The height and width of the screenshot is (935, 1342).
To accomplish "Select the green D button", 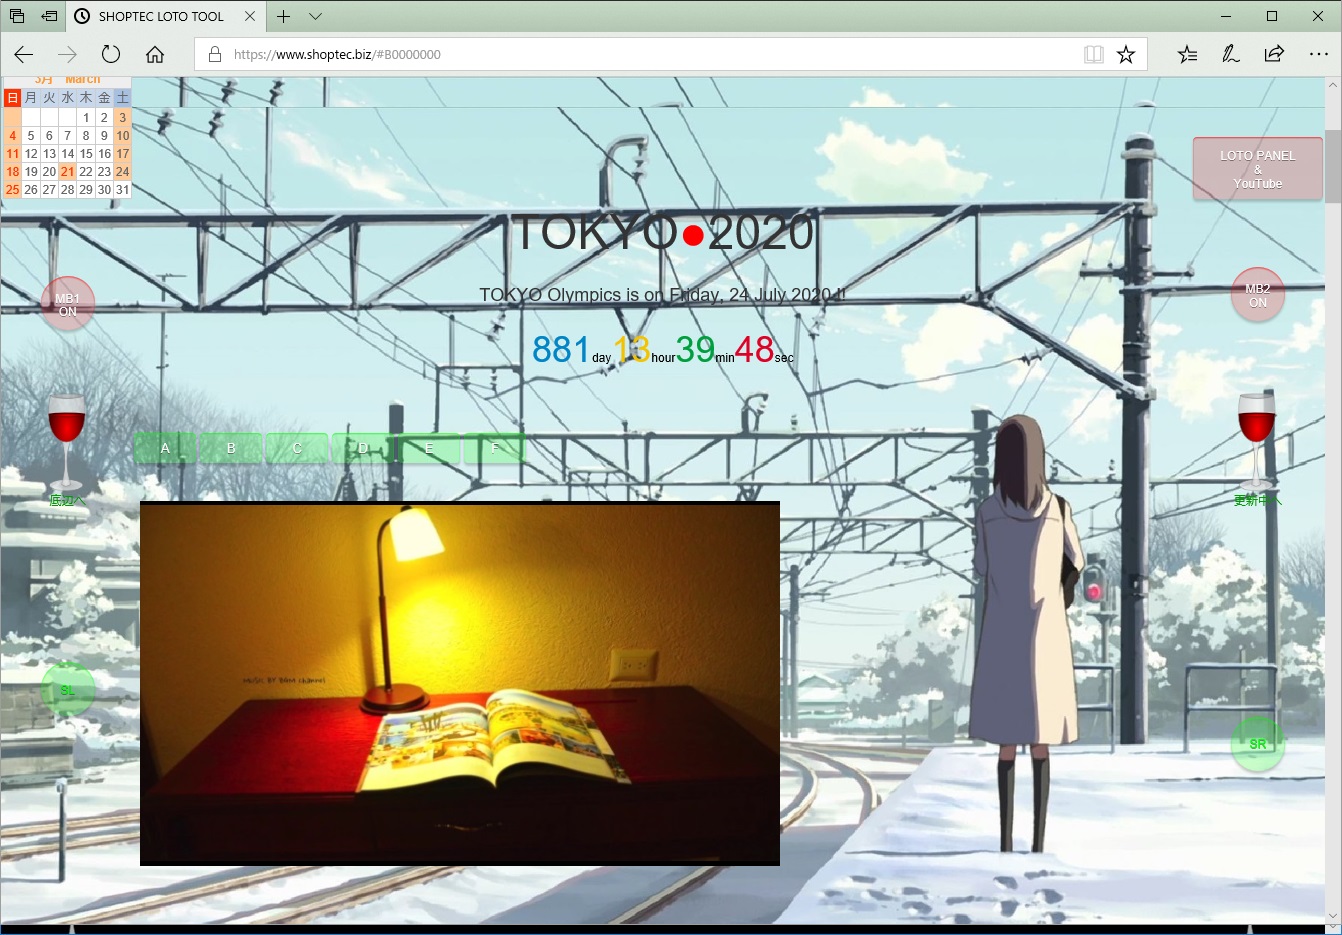I will tap(363, 448).
